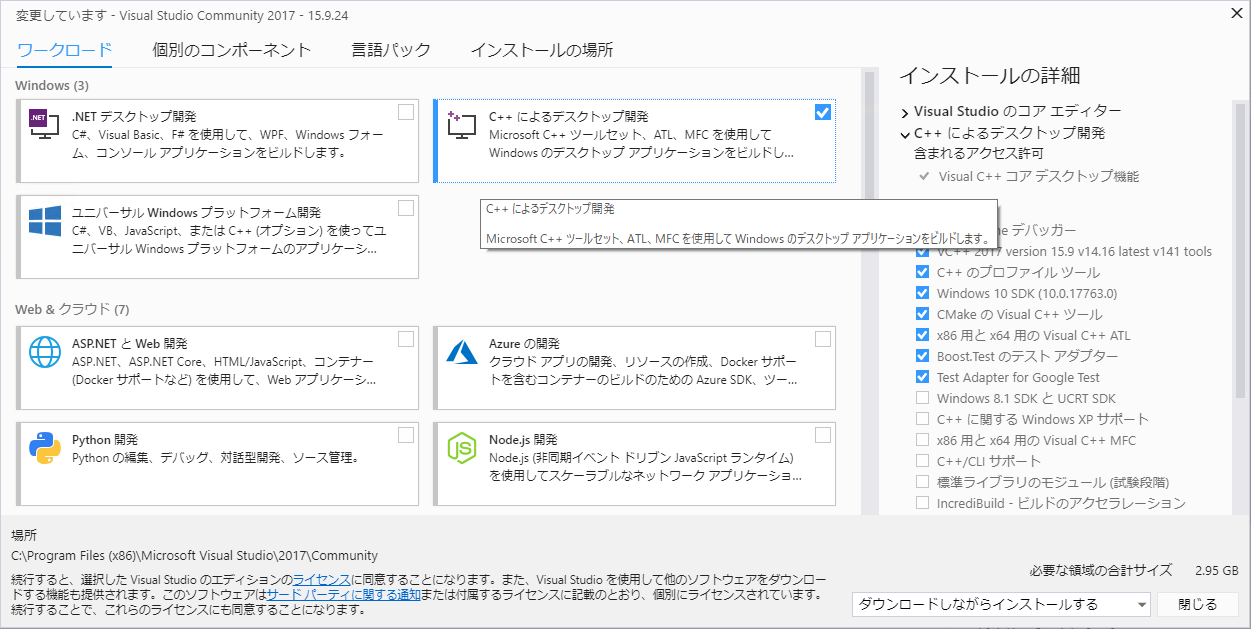Enable 標準ライブラリのモジュール (試験段階) component
The image size is (1251, 629).
tap(922, 482)
